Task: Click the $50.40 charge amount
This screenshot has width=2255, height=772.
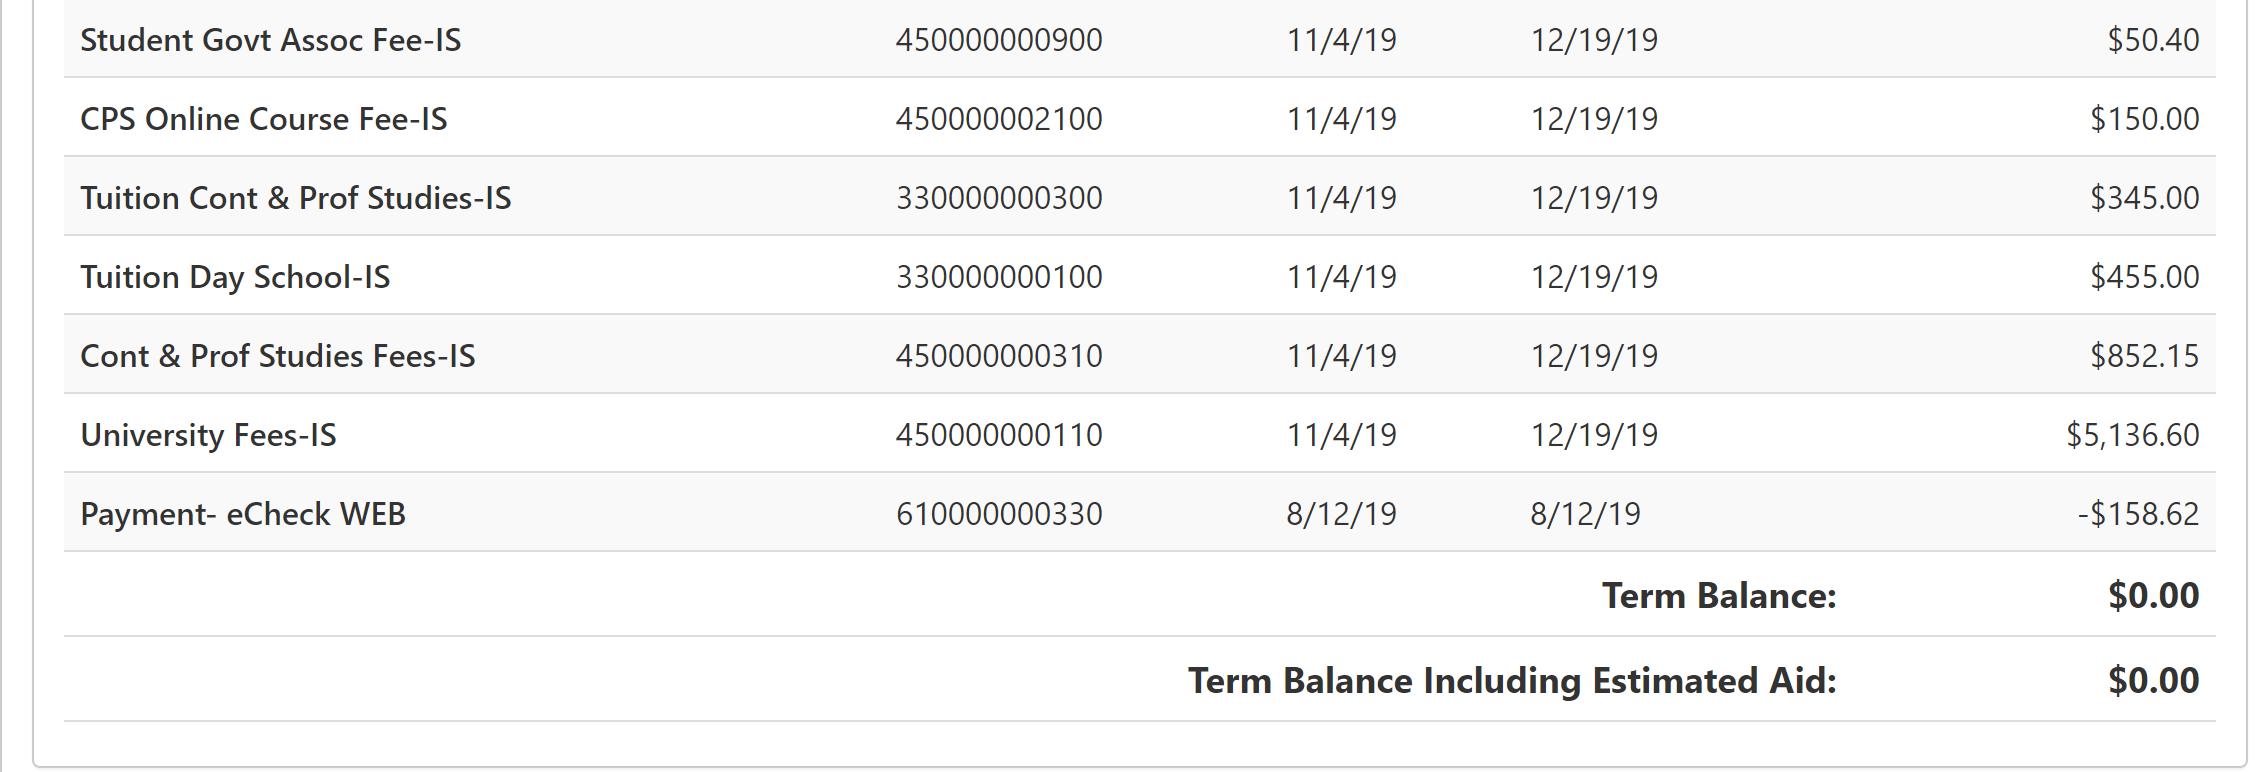Action: (2152, 40)
